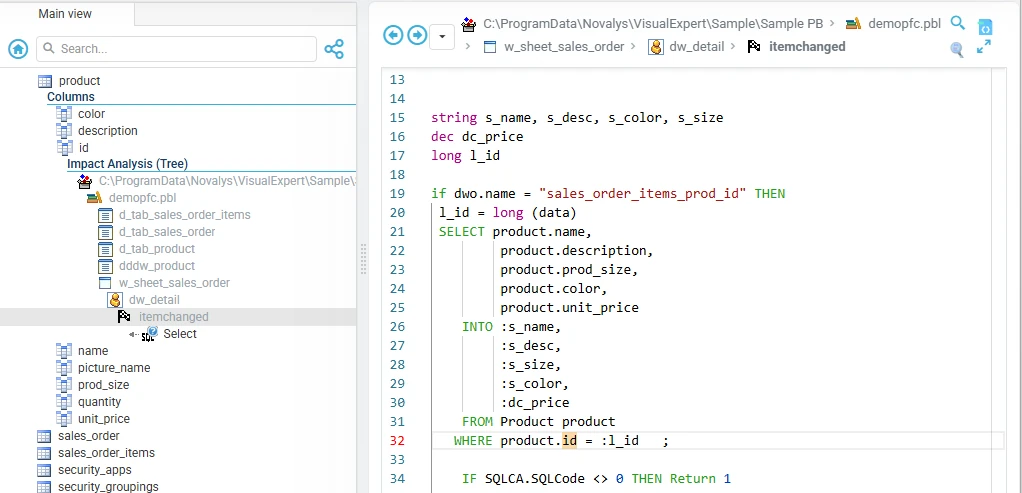Select the prod_size column
This screenshot has width=1022, height=493.
pos(104,385)
